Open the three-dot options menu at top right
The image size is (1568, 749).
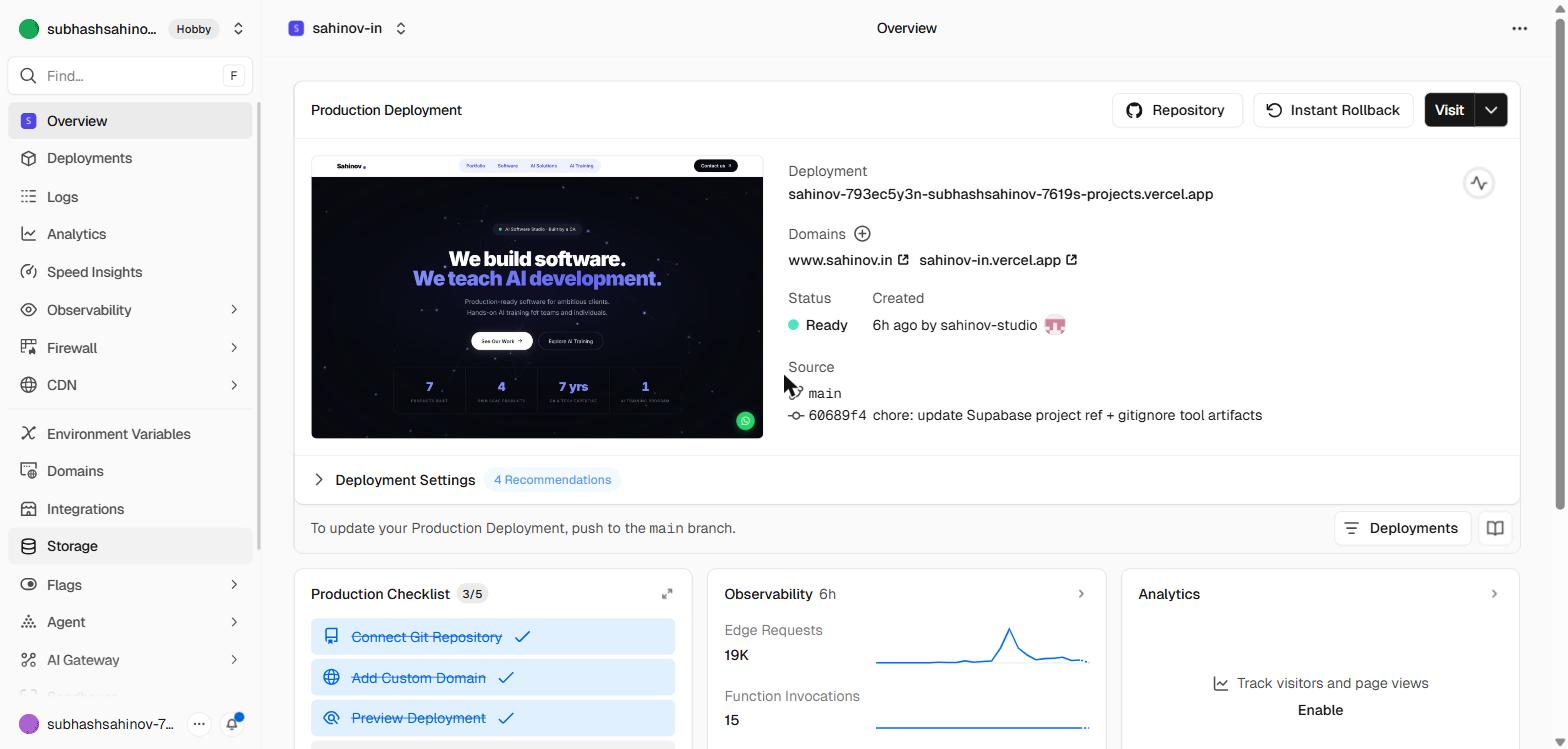coord(1519,28)
